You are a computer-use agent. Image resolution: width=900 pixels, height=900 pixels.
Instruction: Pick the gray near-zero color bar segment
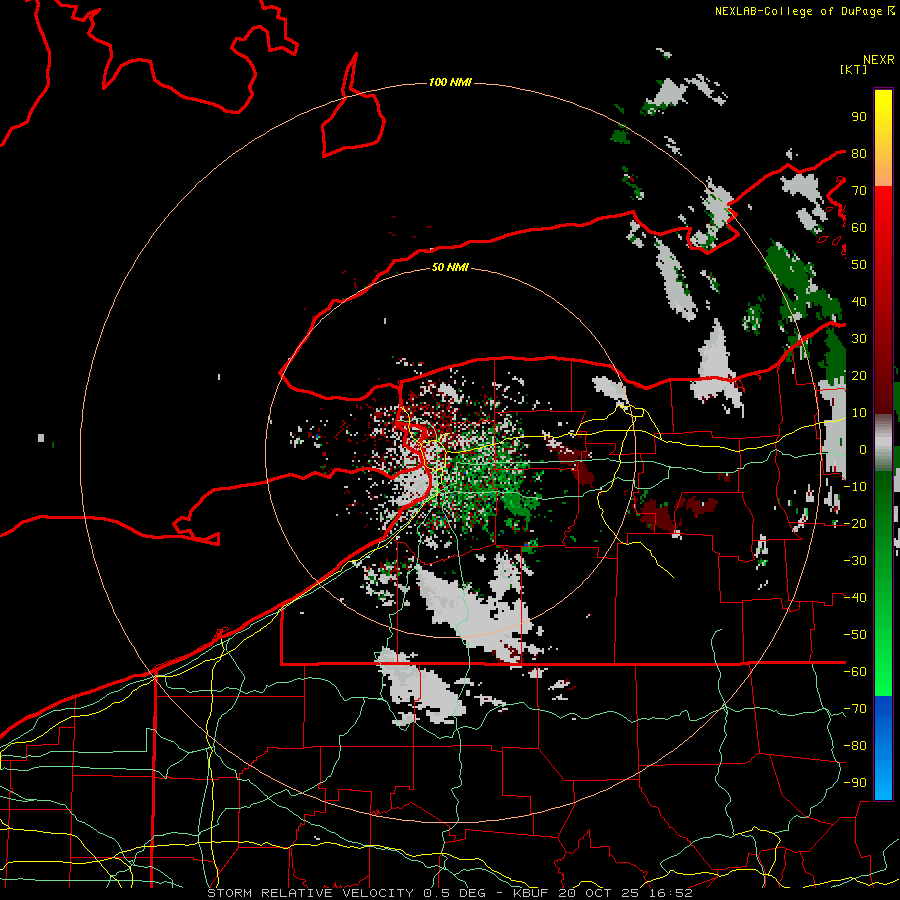point(883,443)
